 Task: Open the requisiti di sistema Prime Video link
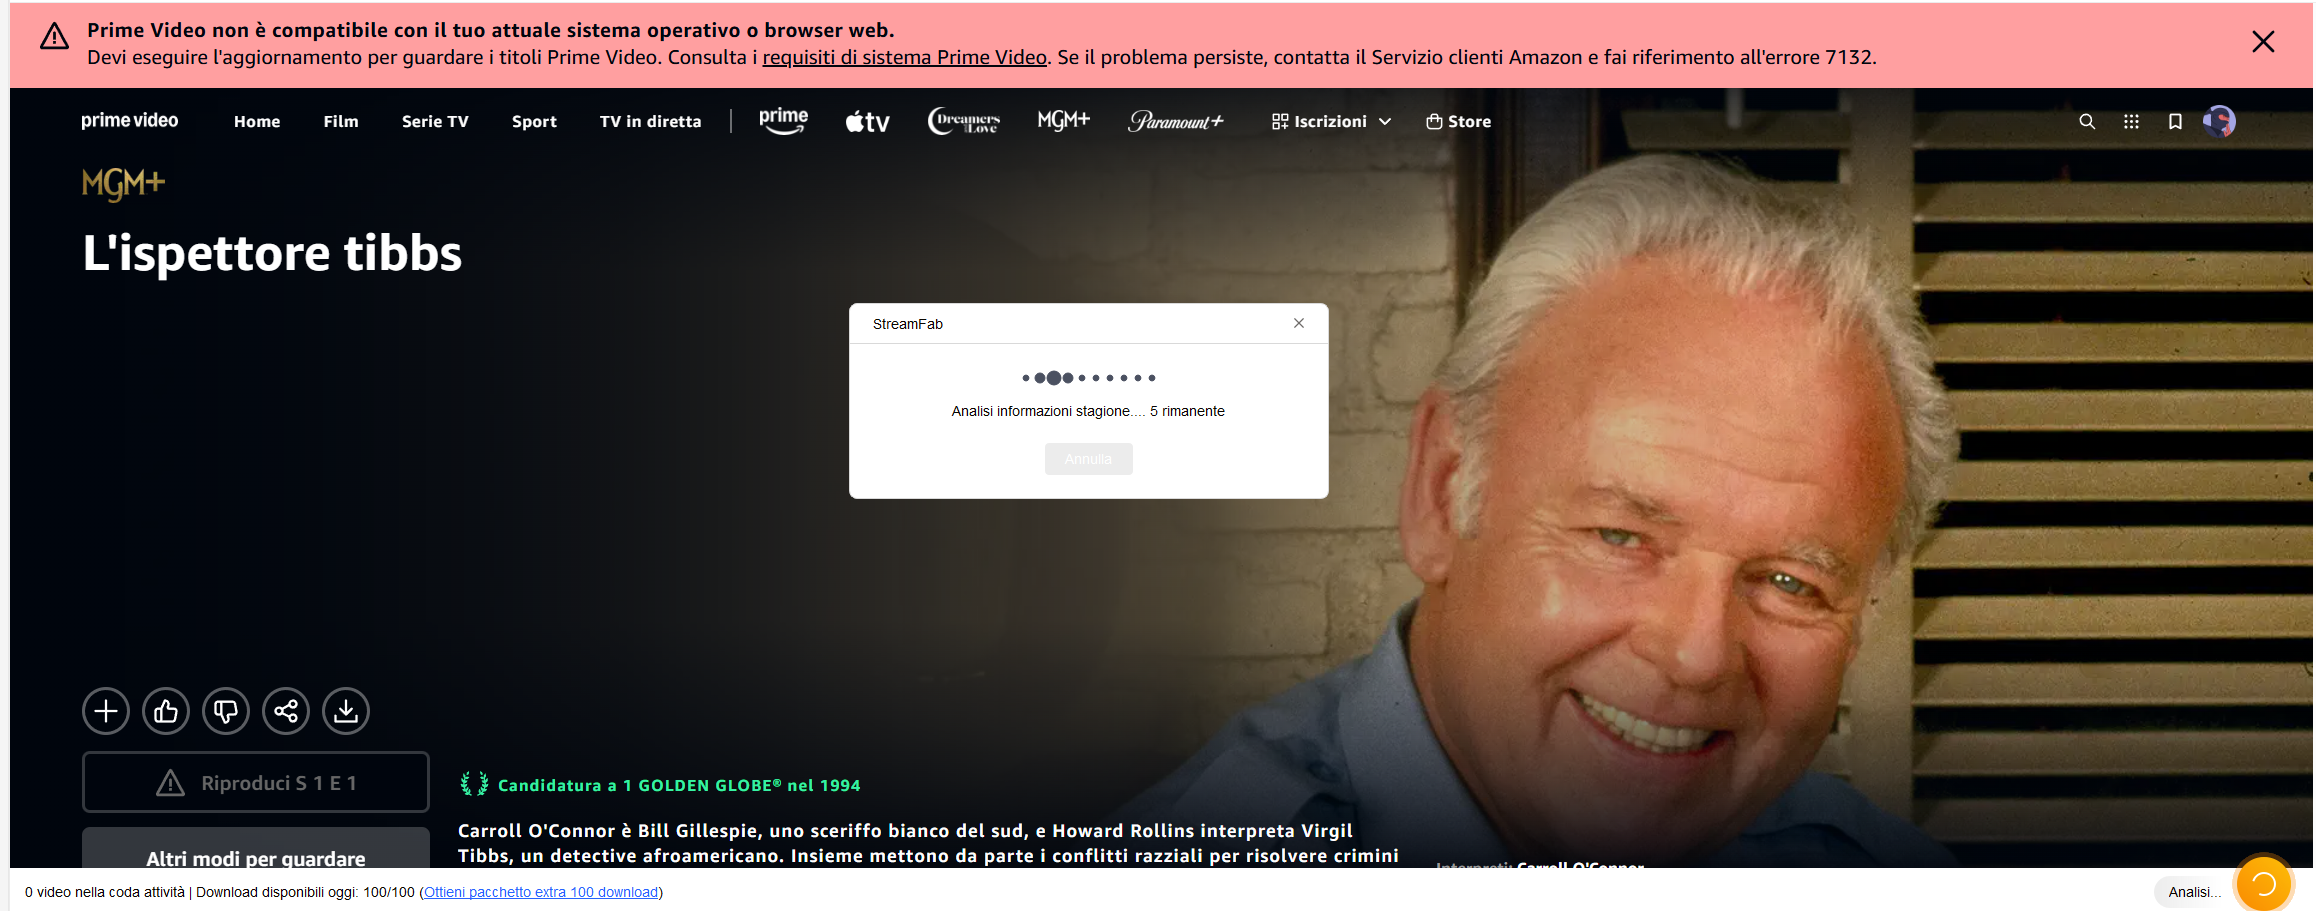point(904,57)
